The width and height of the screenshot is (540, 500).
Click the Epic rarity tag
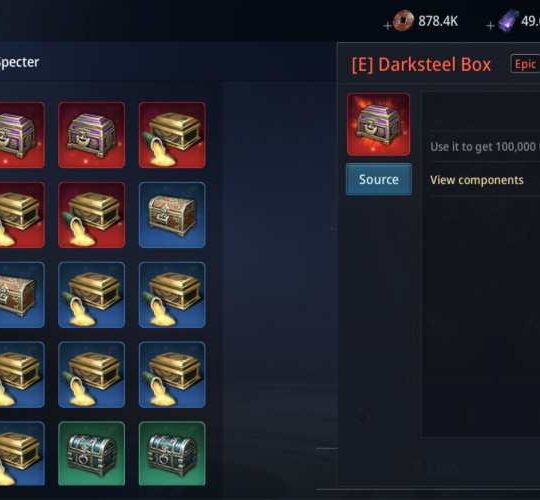(525, 64)
